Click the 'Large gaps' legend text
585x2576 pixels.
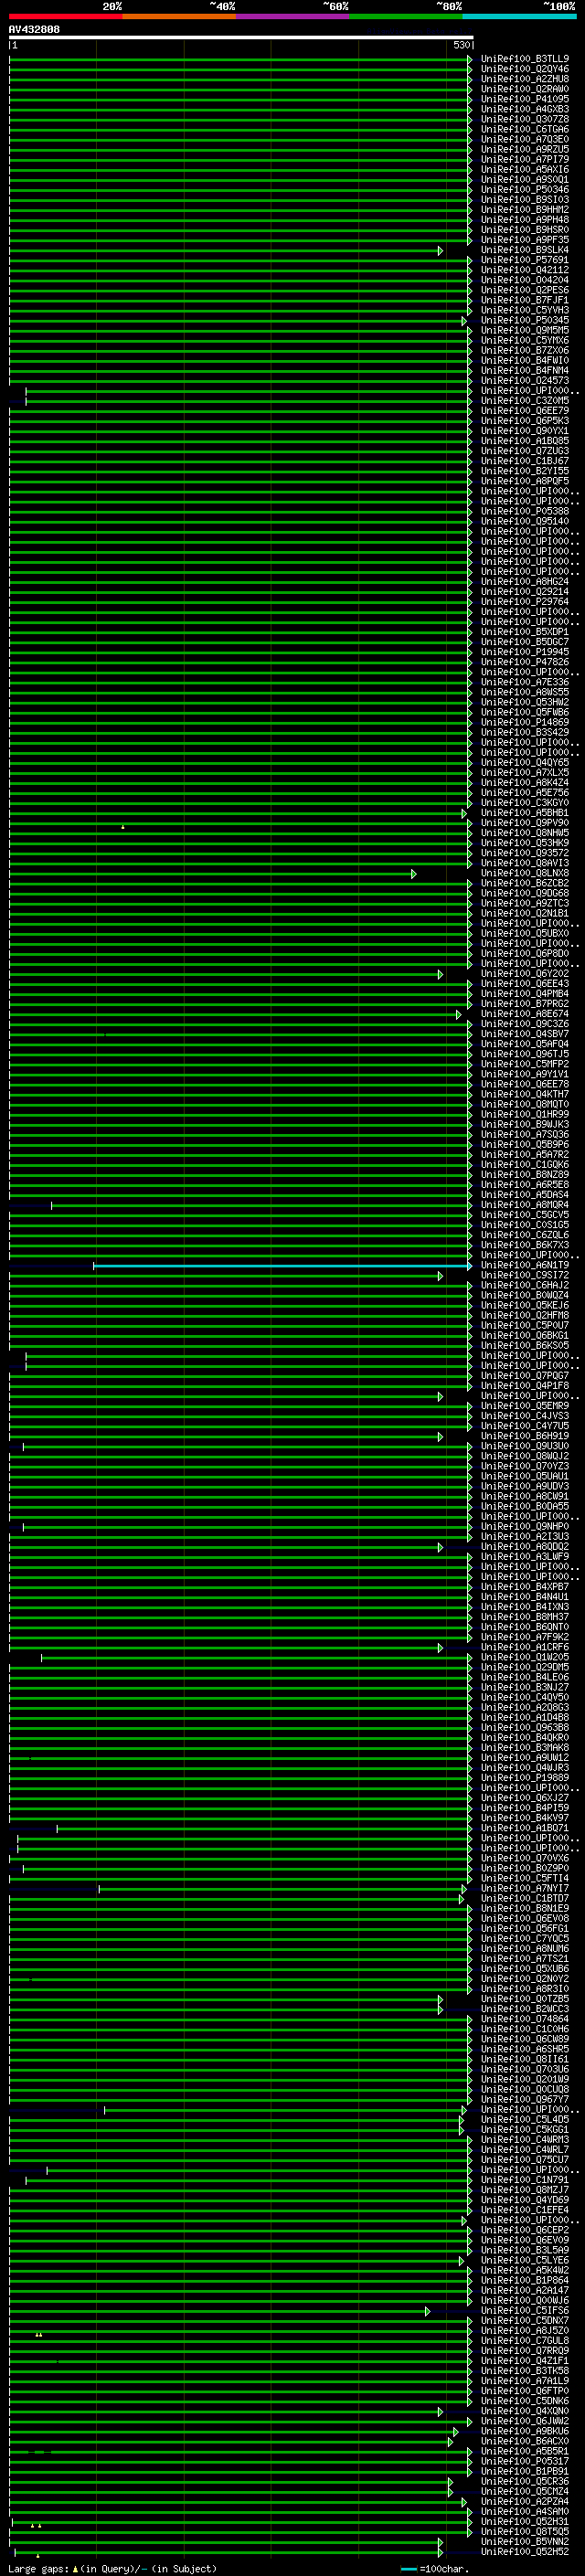pyautogui.click(x=39, y=2569)
